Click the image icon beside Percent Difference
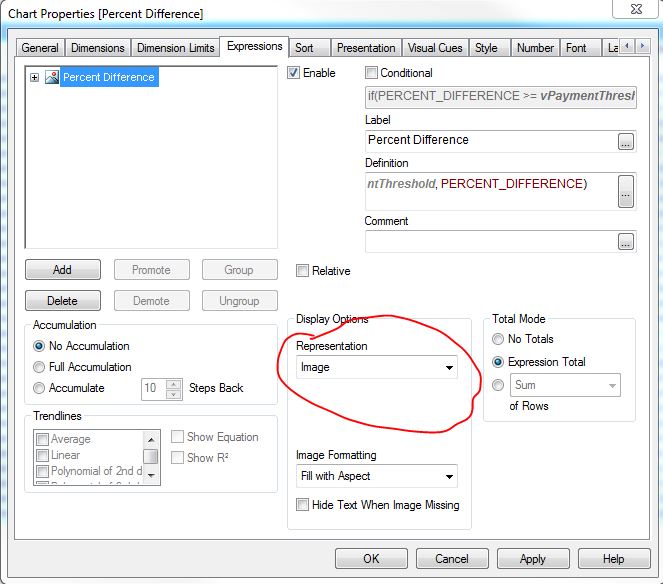Viewport: 663px width, 584px height. (52, 77)
